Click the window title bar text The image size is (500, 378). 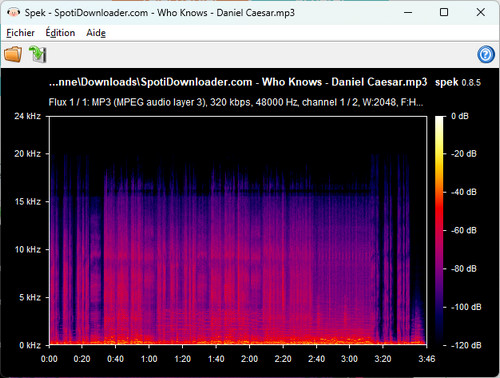tap(160, 13)
